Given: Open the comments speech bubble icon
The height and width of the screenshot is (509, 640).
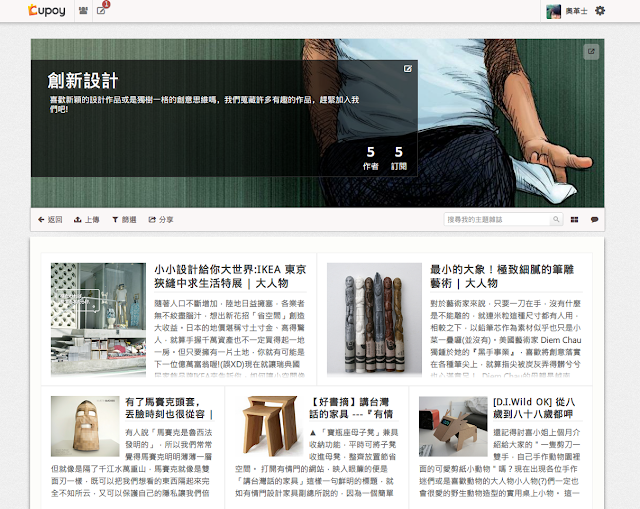Looking at the screenshot, I should [x=594, y=220].
